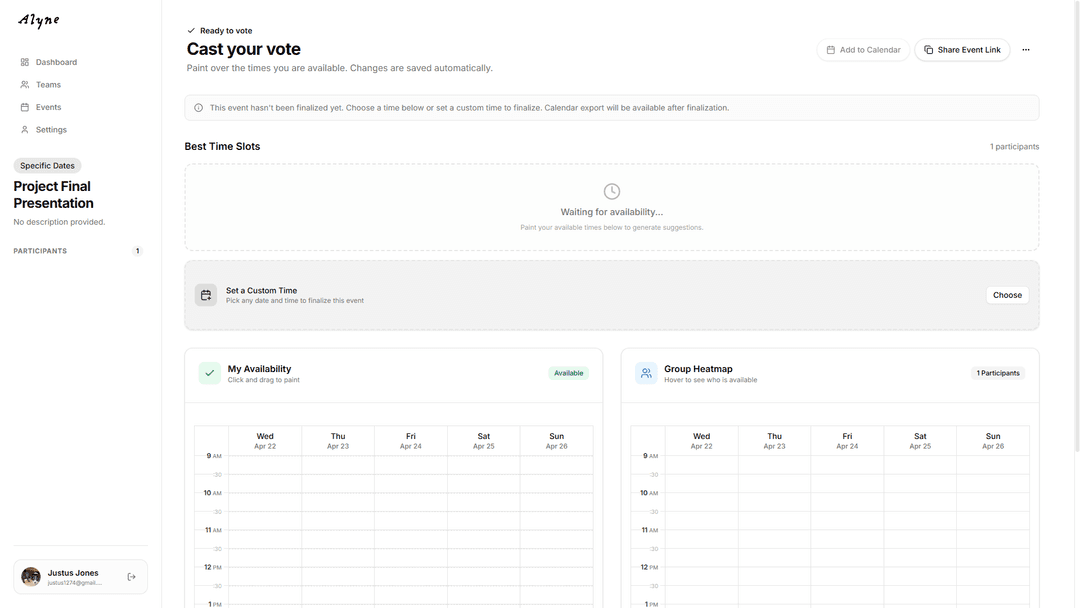1080x608 pixels.
Task: Select Sat Apr 25 column in My Availability
Action: (x=484, y=441)
